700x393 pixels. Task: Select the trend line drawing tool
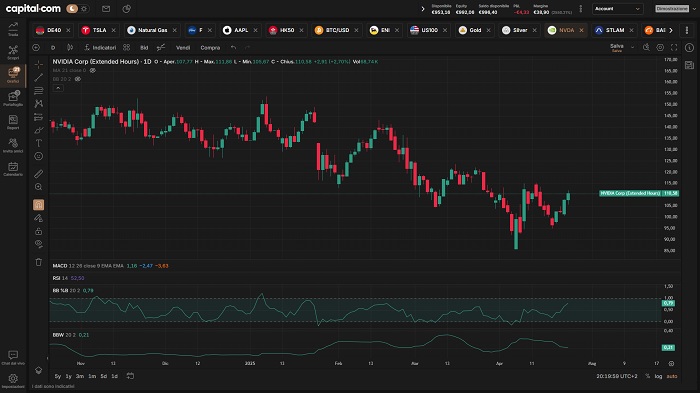tap(39, 78)
